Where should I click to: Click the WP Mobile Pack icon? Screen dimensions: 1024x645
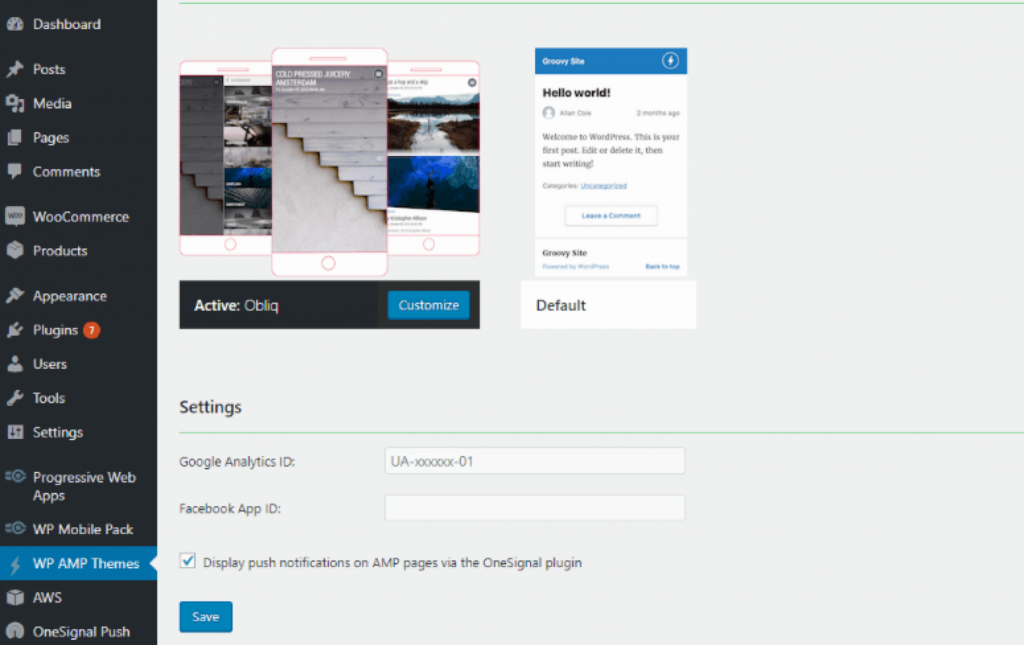click(15, 529)
